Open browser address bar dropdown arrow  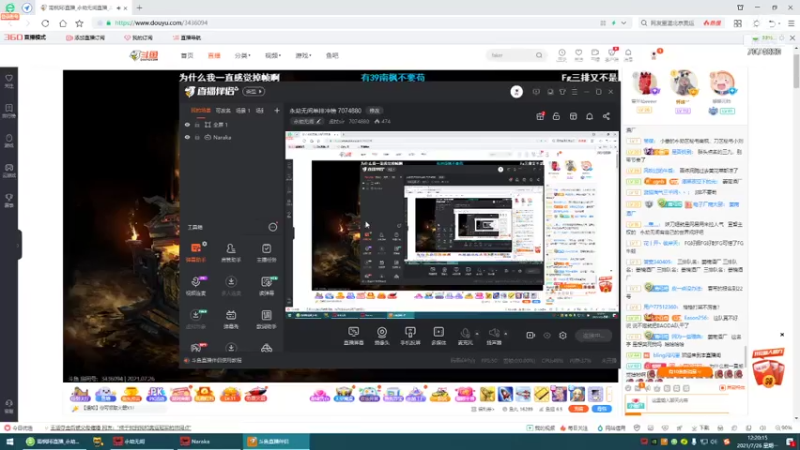point(623,23)
